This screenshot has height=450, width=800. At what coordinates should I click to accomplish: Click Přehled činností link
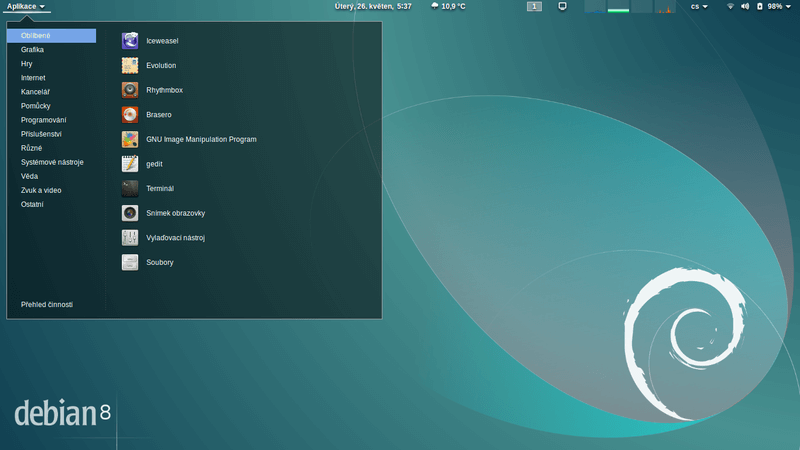tap(47, 305)
